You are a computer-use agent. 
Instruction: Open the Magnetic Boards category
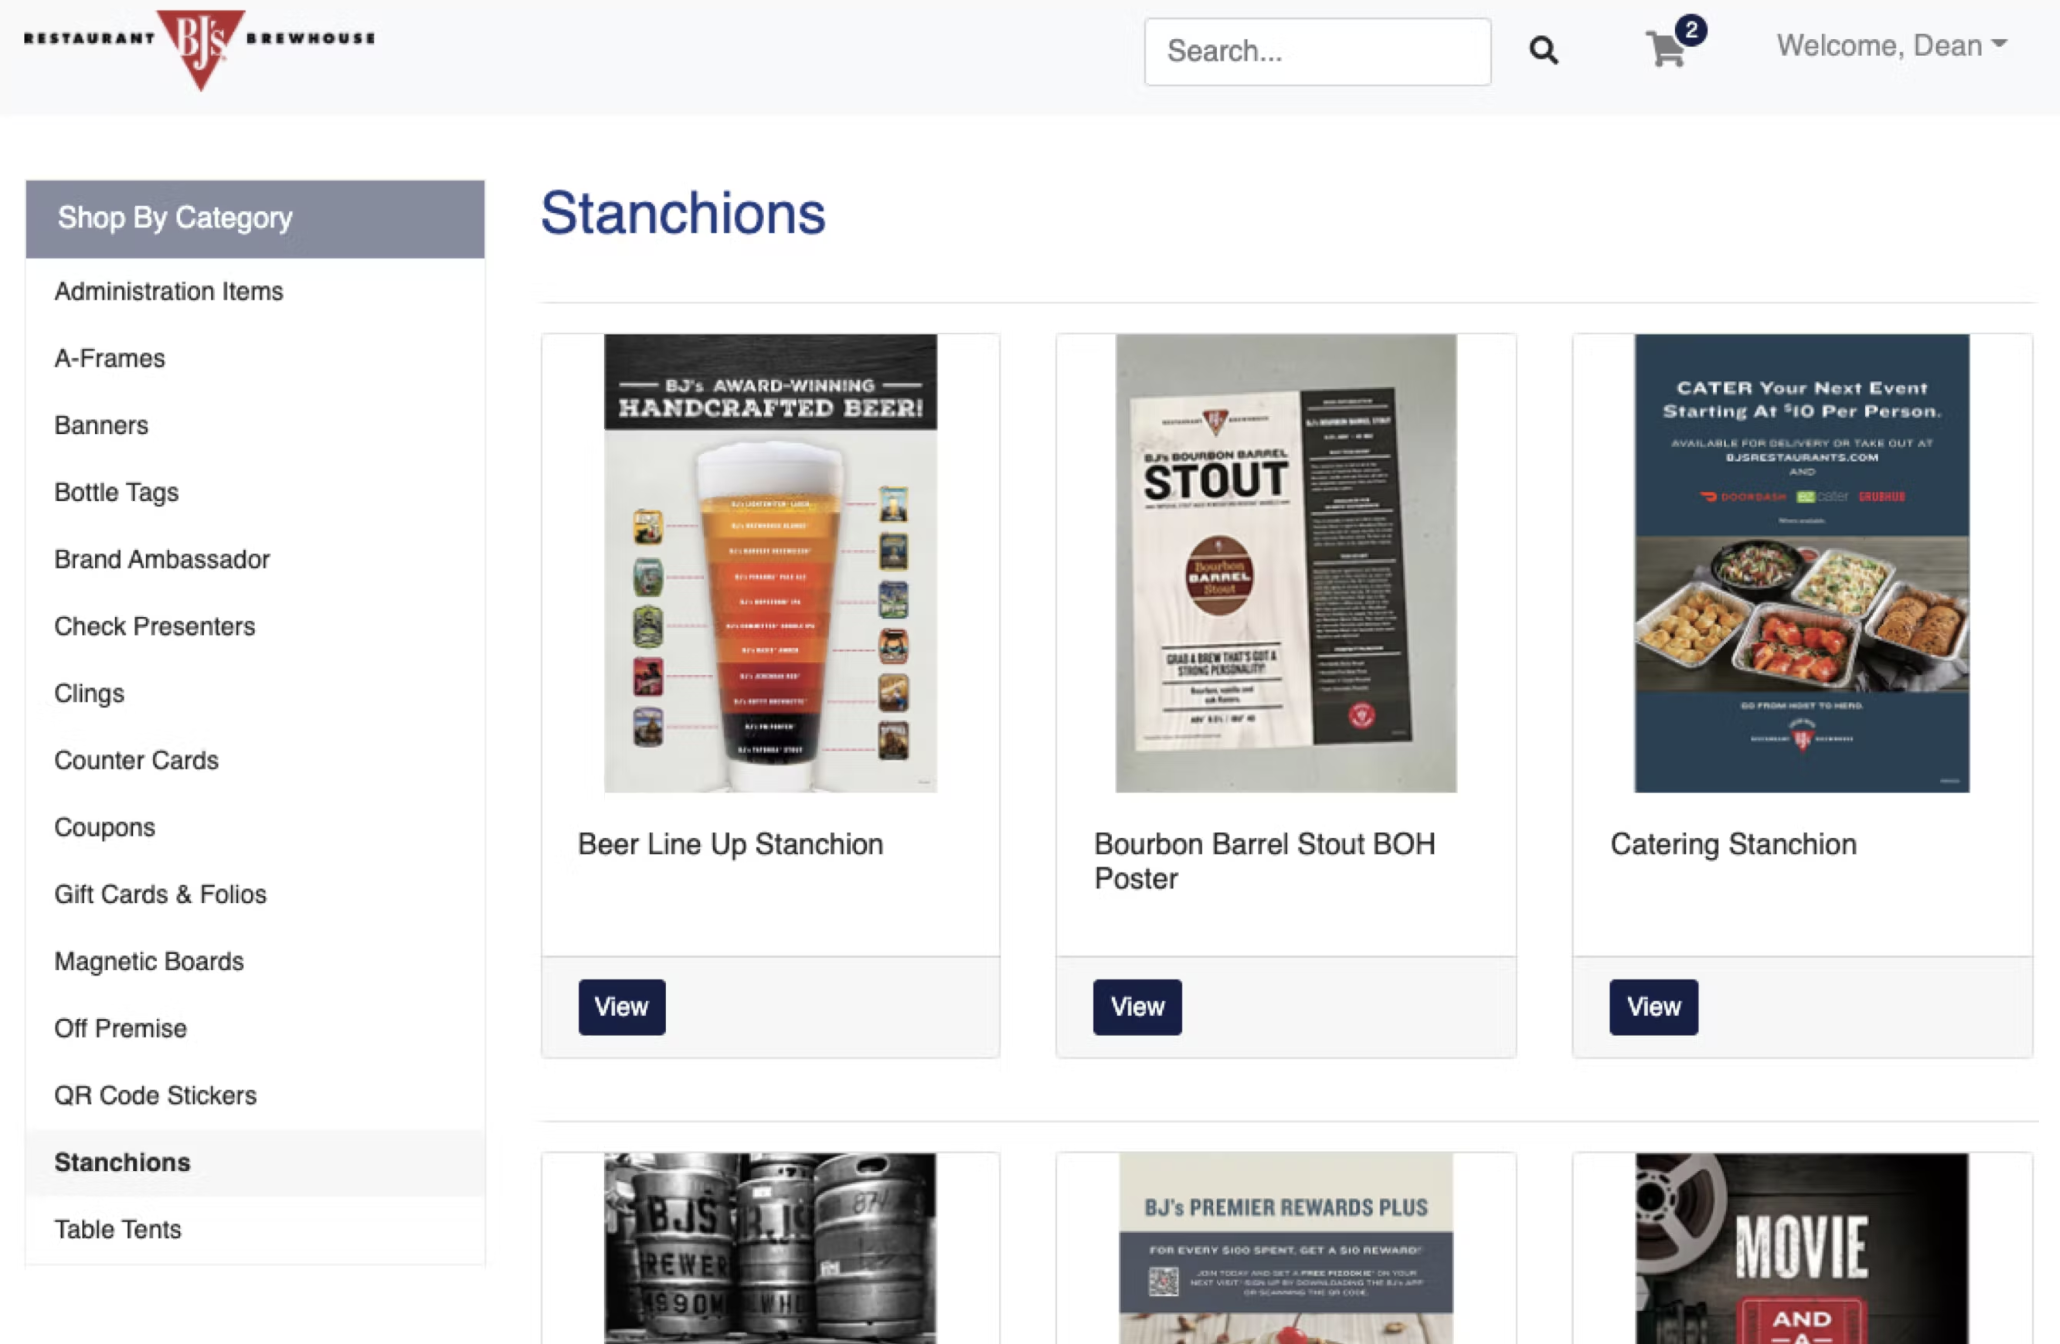tap(149, 961)
